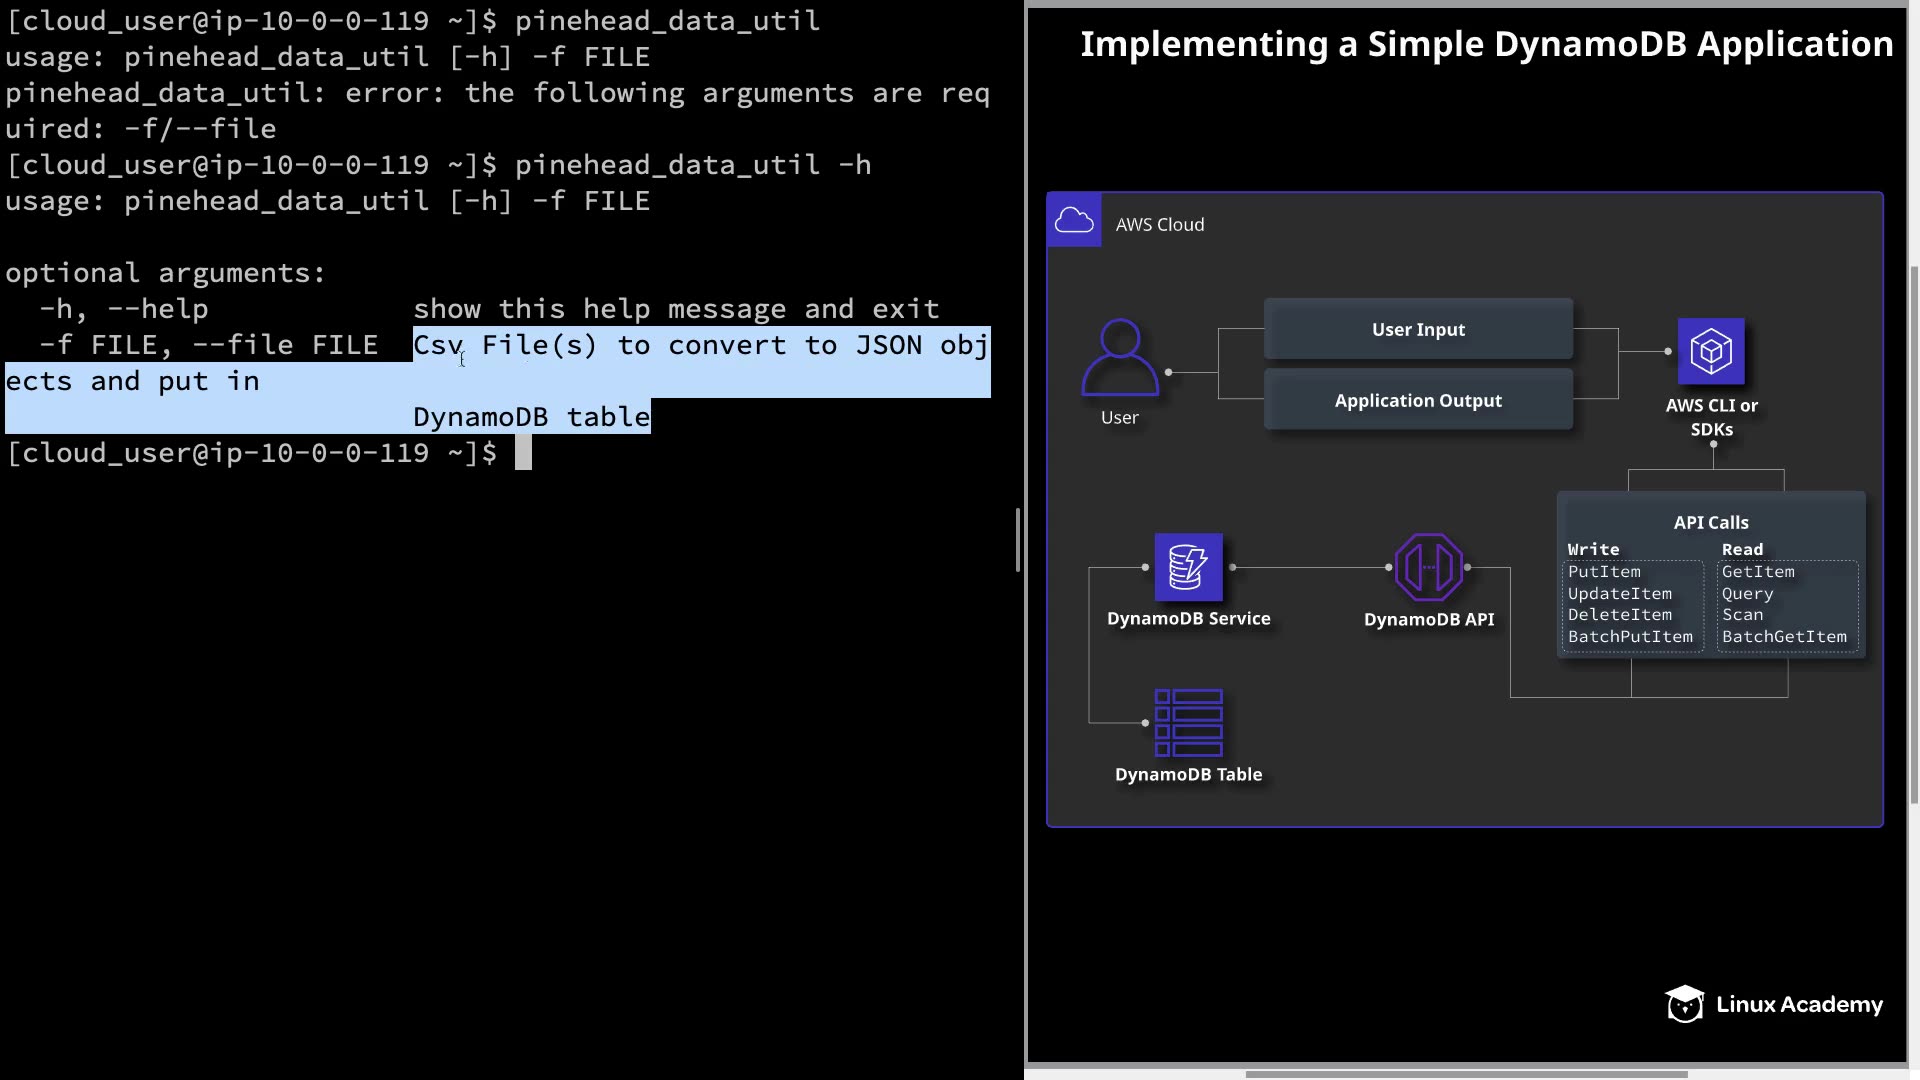The width and height of the screenshot is (1920, 1080).
Task: Click the DynamoDB Table icon
Action: click(1188, 722)
